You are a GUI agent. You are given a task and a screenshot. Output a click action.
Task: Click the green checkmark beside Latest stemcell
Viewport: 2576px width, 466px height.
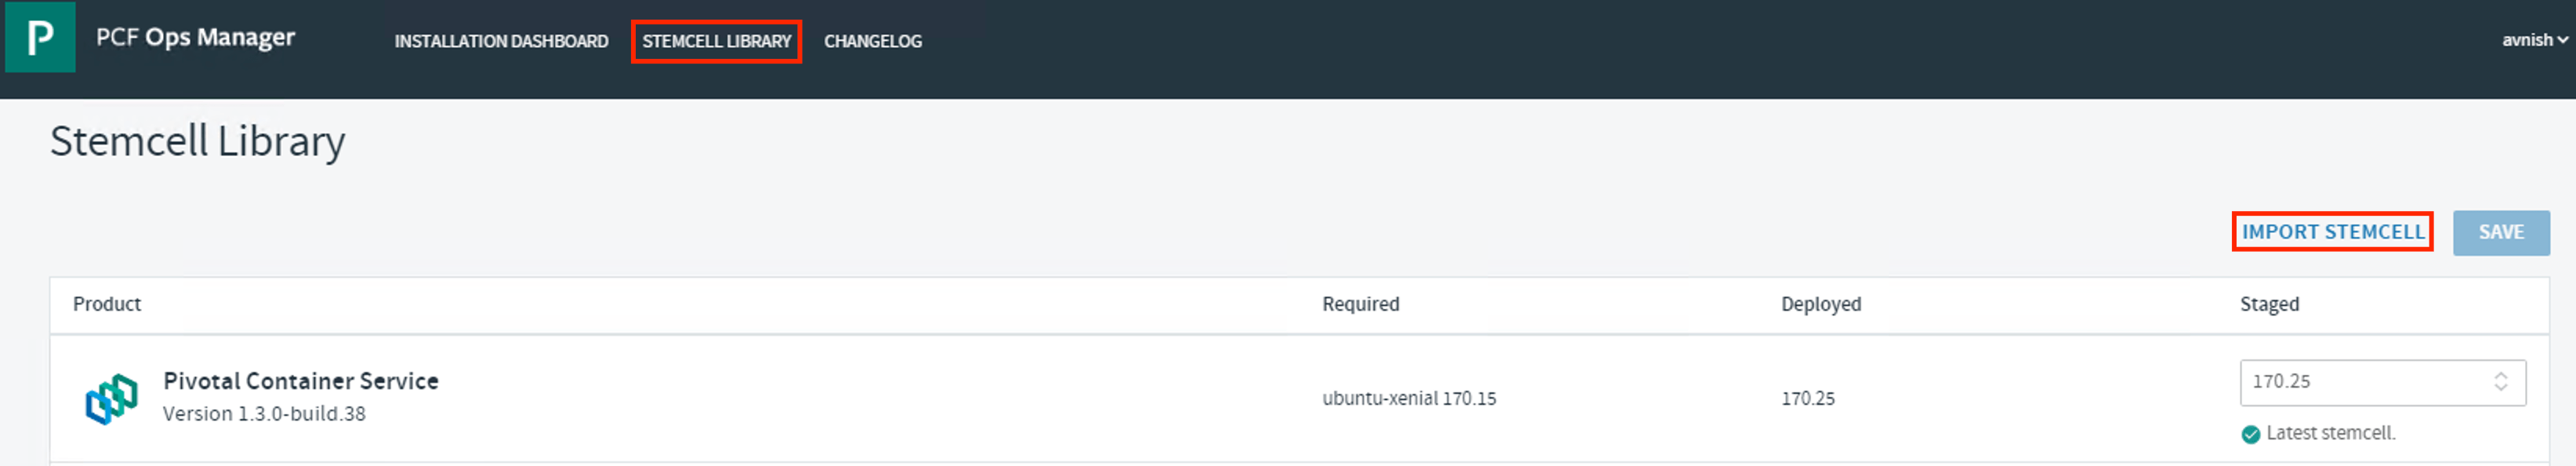2250,434
